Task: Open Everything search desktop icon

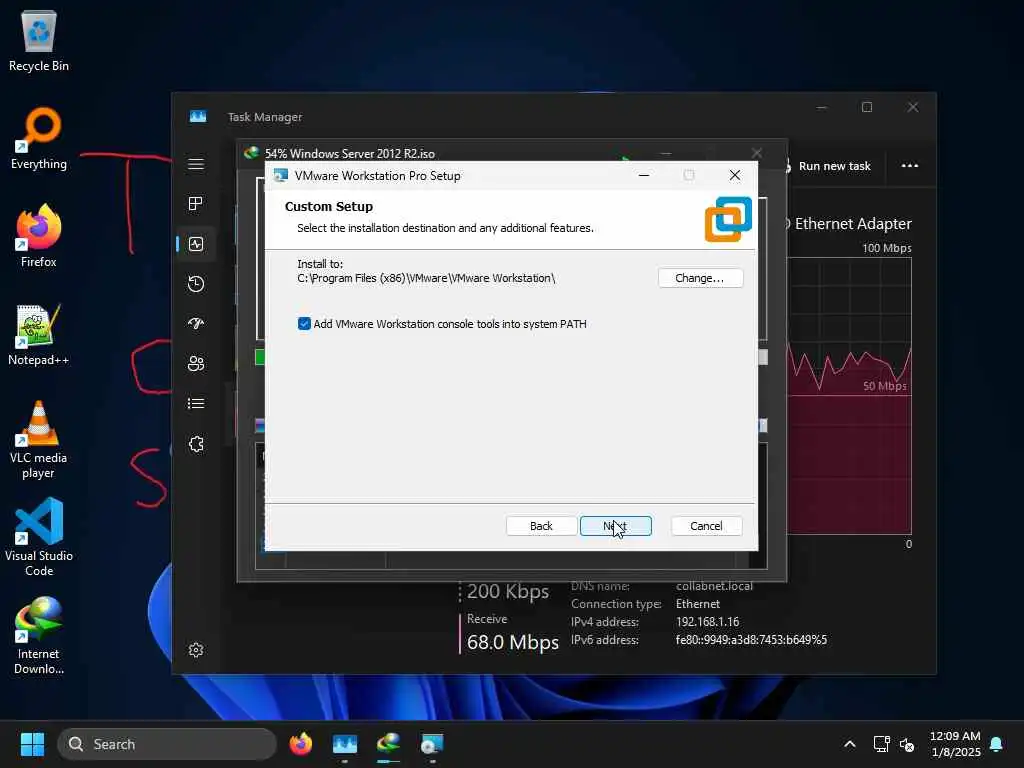Action: [x=39, y=138]
